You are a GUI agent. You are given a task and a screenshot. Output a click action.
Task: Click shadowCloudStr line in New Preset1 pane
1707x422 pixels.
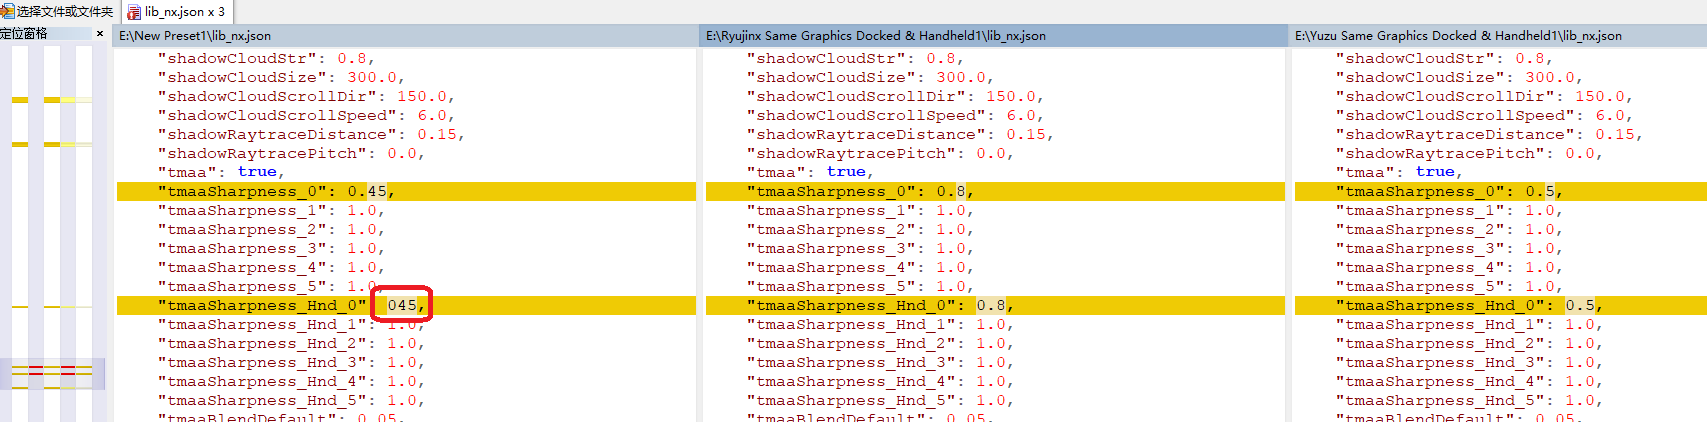pyautogui.click(x=266, y=58)
